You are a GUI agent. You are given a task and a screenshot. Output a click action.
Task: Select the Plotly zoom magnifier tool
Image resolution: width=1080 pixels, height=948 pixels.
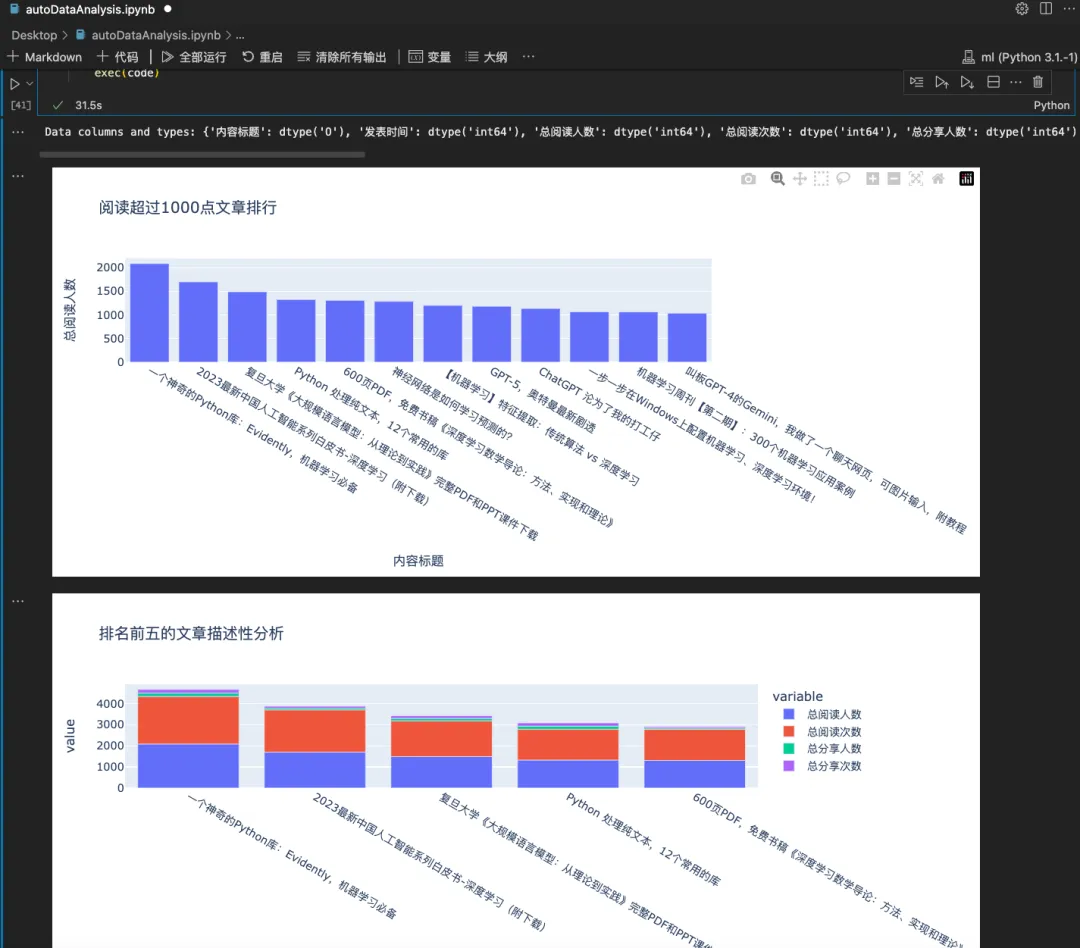coord(777,179)
